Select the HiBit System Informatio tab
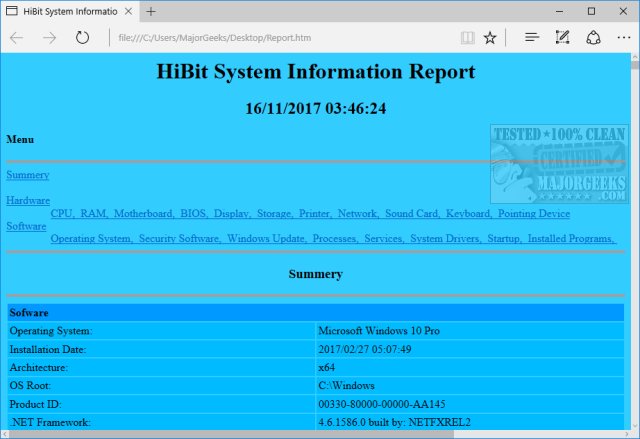This screenshot has width=640, height=439. point(70,11)
